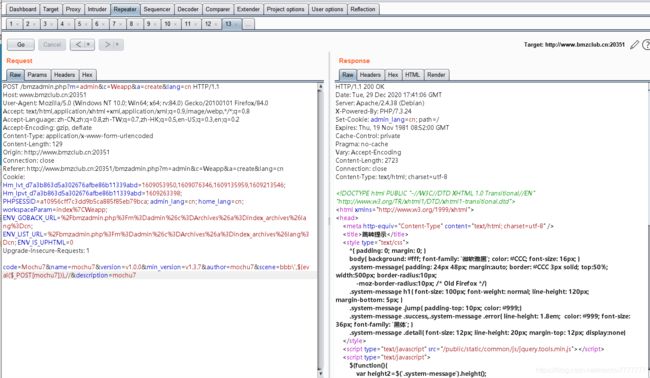Open the response Render tab
The image size is (650, 378).
(436, 75)
